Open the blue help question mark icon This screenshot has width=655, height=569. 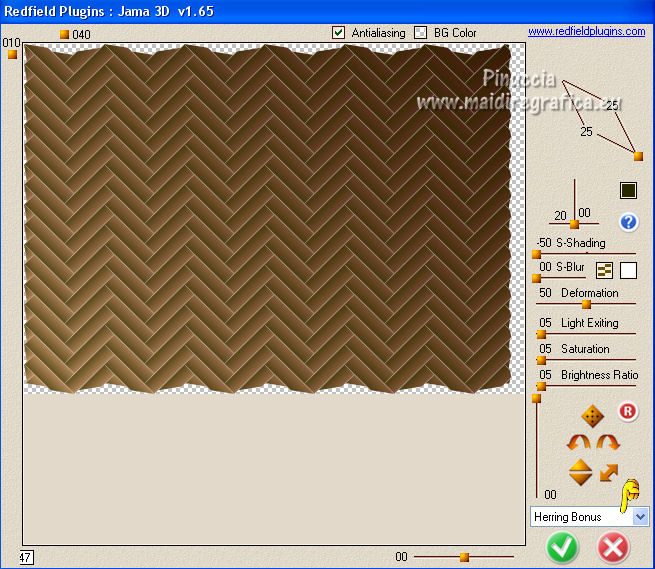pyautogui.click(x=628, y=222)
